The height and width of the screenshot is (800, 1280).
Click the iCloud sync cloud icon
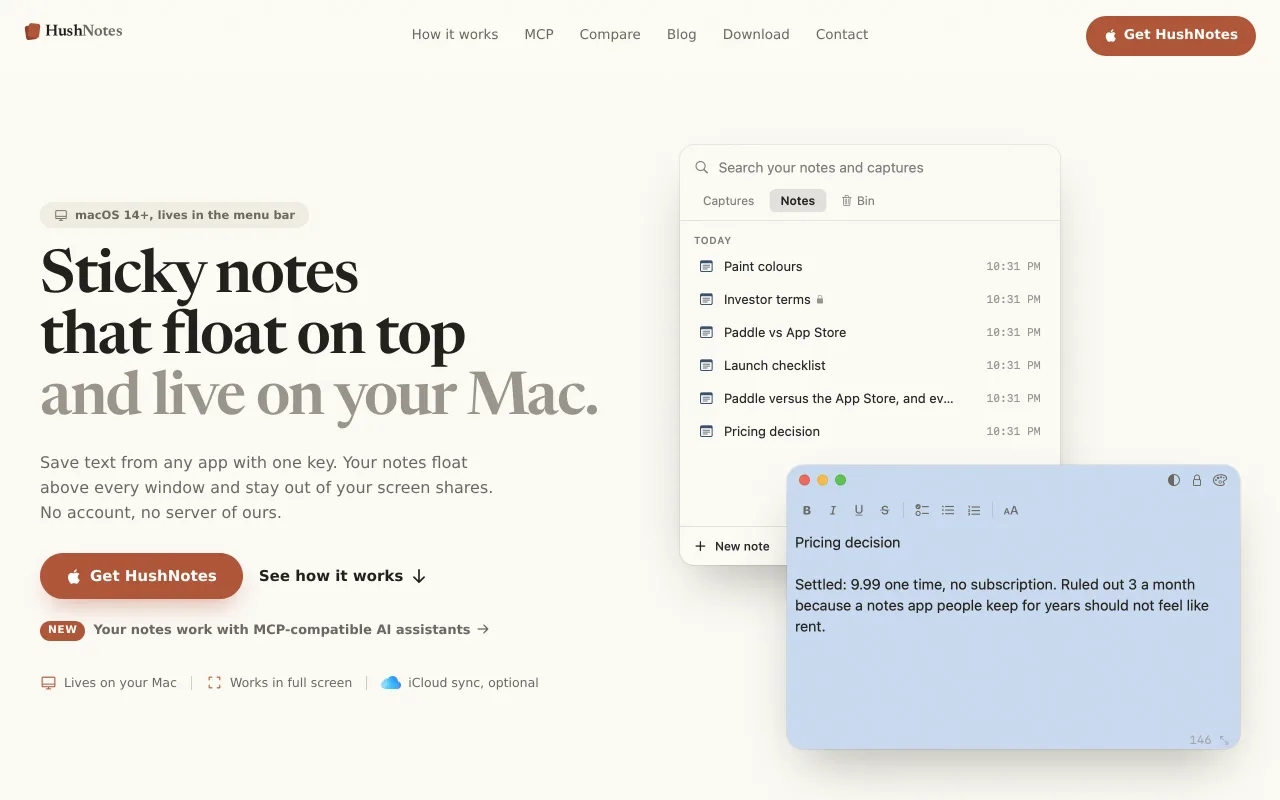point(391,683)
